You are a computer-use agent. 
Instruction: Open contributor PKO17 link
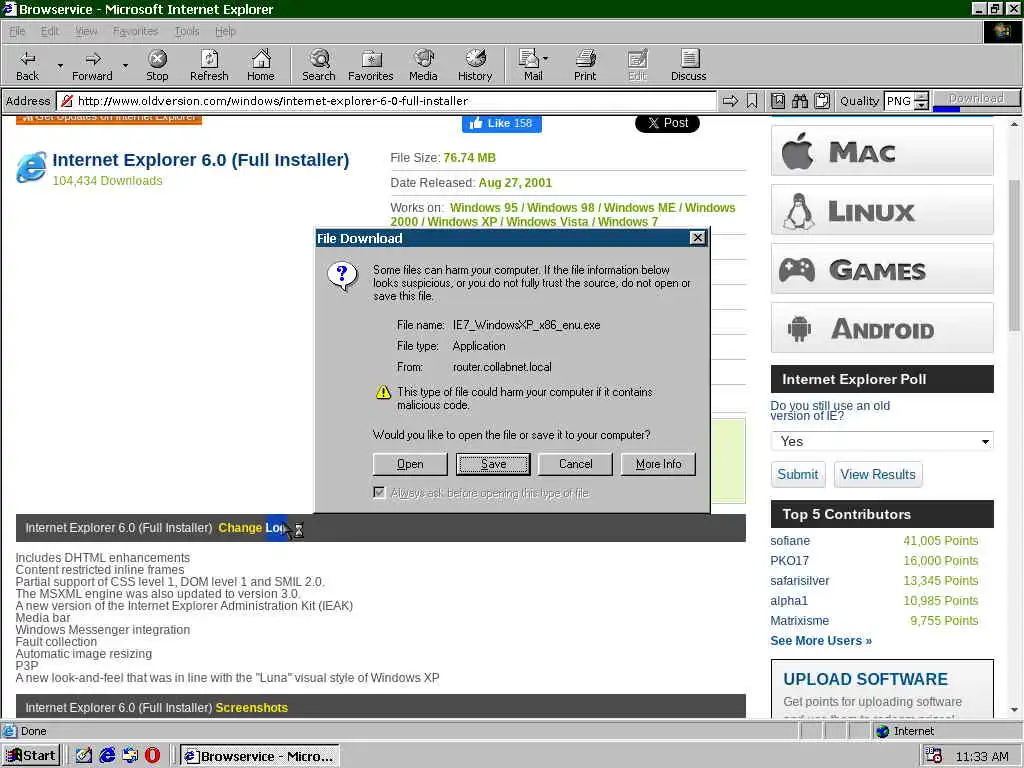tap(789, 560)
